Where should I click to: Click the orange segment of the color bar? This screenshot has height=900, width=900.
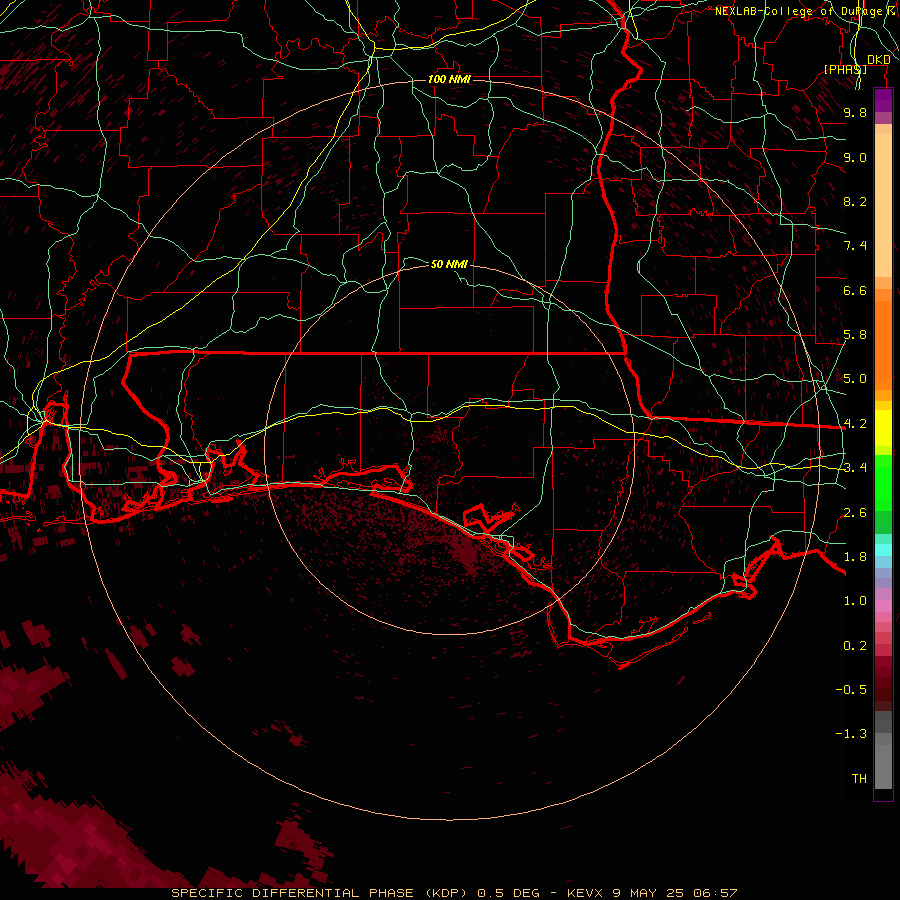point(883,344)
